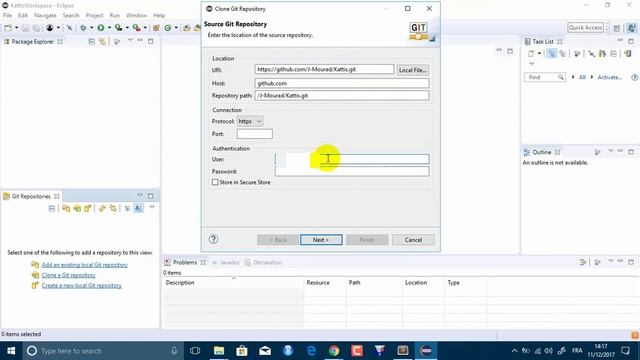Collapse All in Package Explorer
The height and width of the screenshot is (360, 640).
91,42
